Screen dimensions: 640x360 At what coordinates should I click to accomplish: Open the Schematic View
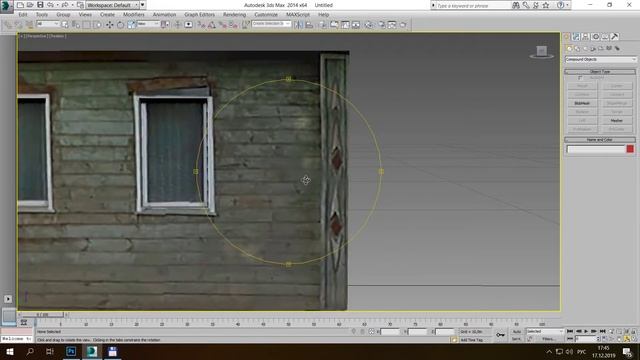pos(356,25)
